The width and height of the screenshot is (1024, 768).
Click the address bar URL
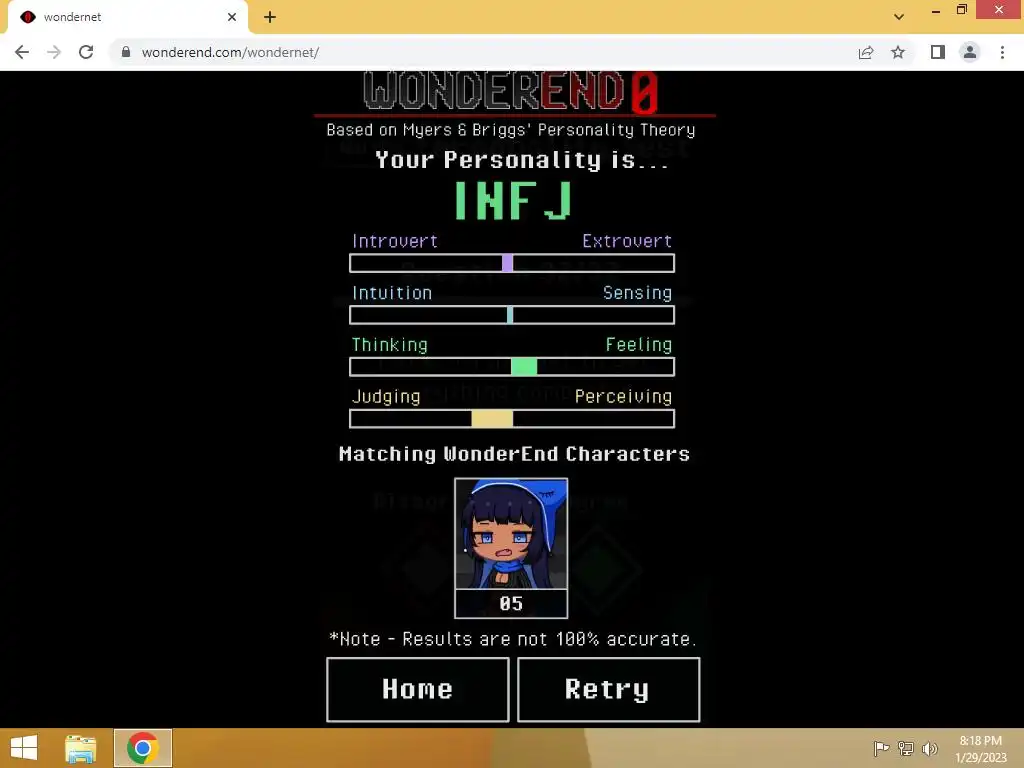[230, 52]
